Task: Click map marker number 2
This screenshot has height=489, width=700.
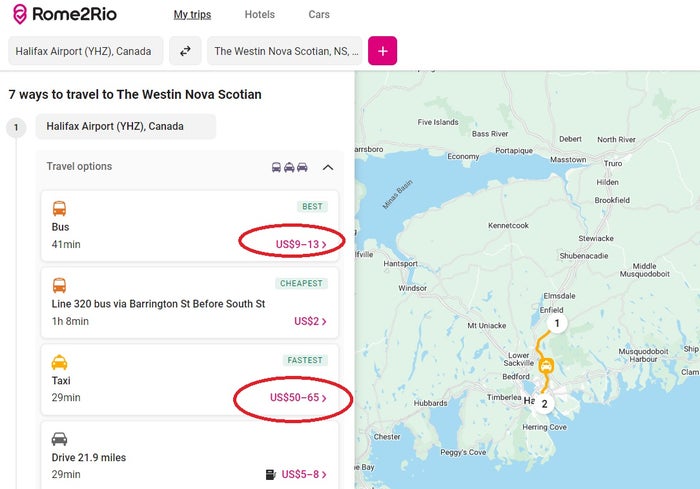Action: click(x=544, y=404)
